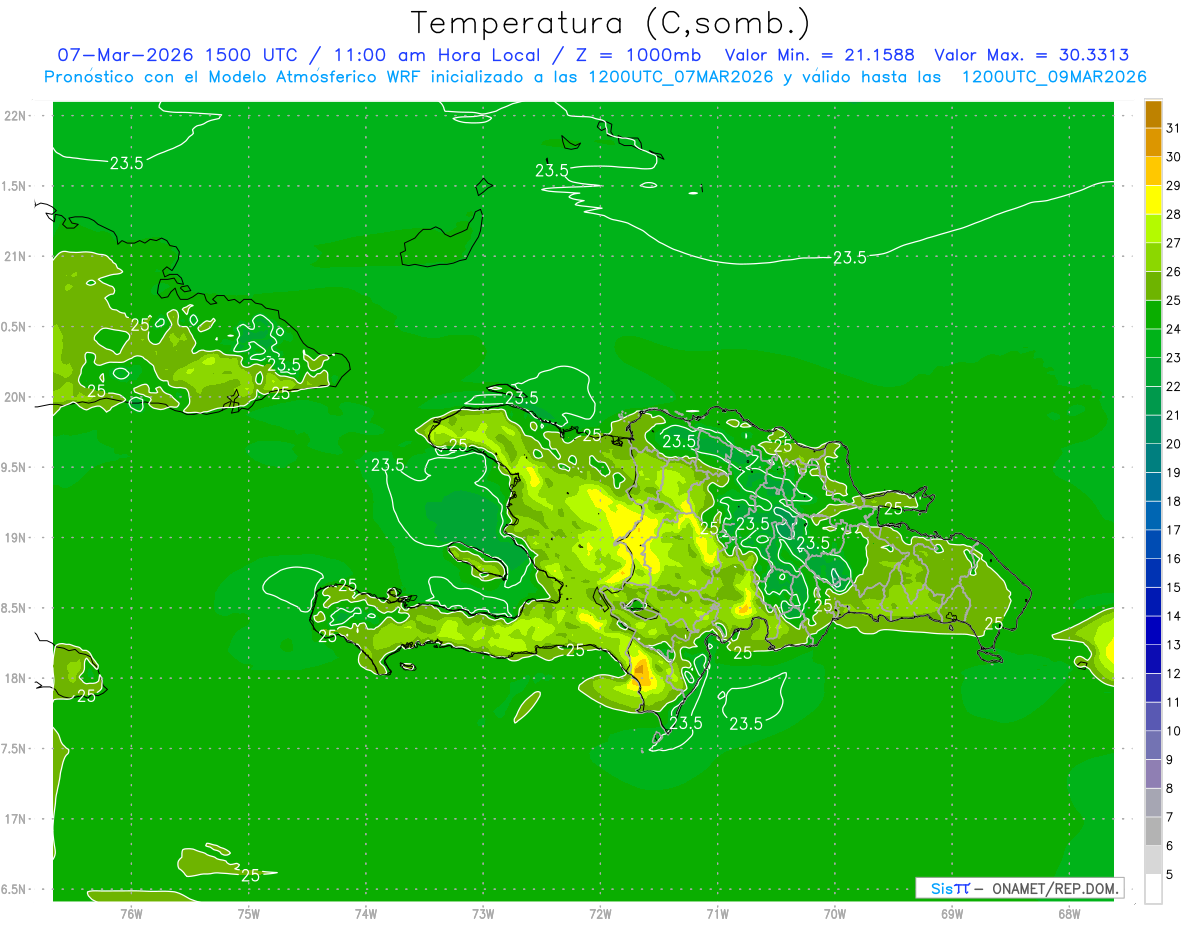The width and height of the screenshot is (1200, 927).
Task: Click legend value label '28'
Action: [x=1174, y=214]
